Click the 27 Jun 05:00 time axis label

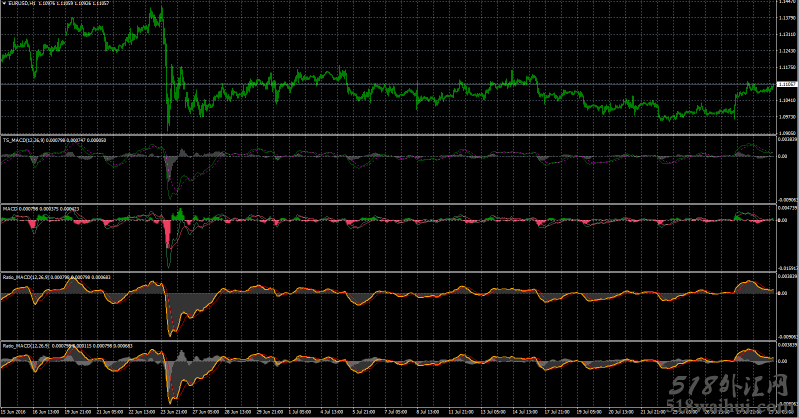click(206, 411)
